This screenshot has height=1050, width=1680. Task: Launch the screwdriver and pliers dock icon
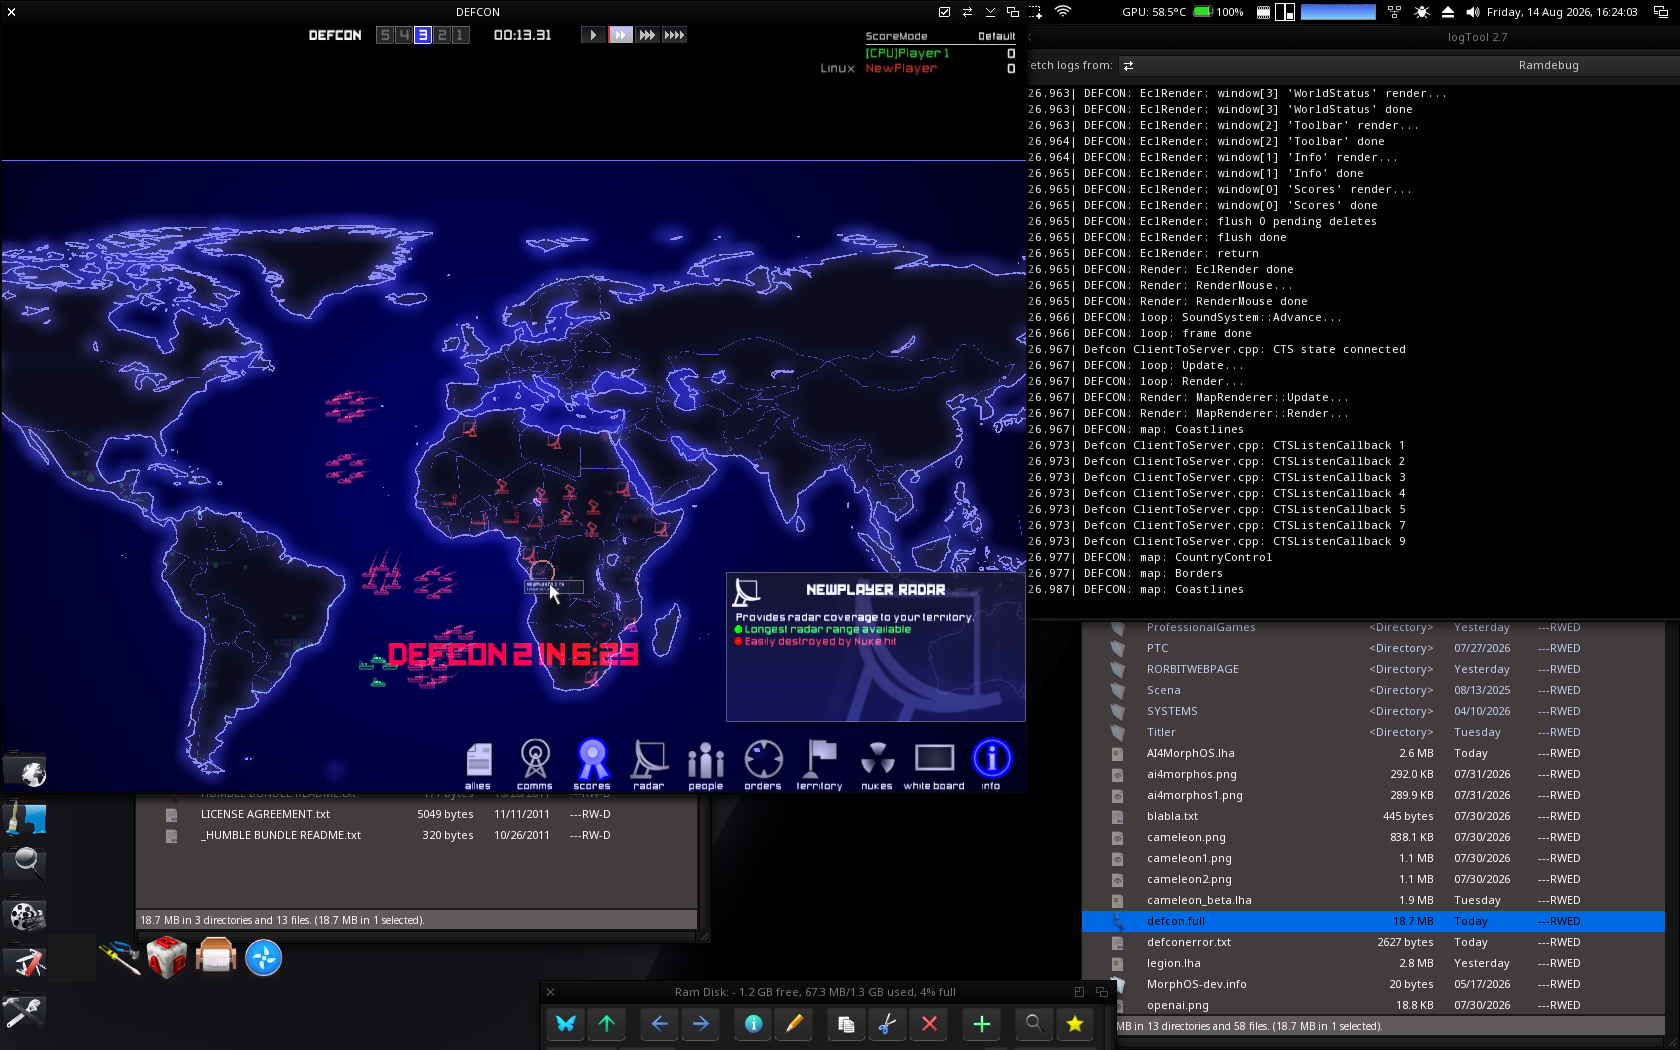coord(120,958)
